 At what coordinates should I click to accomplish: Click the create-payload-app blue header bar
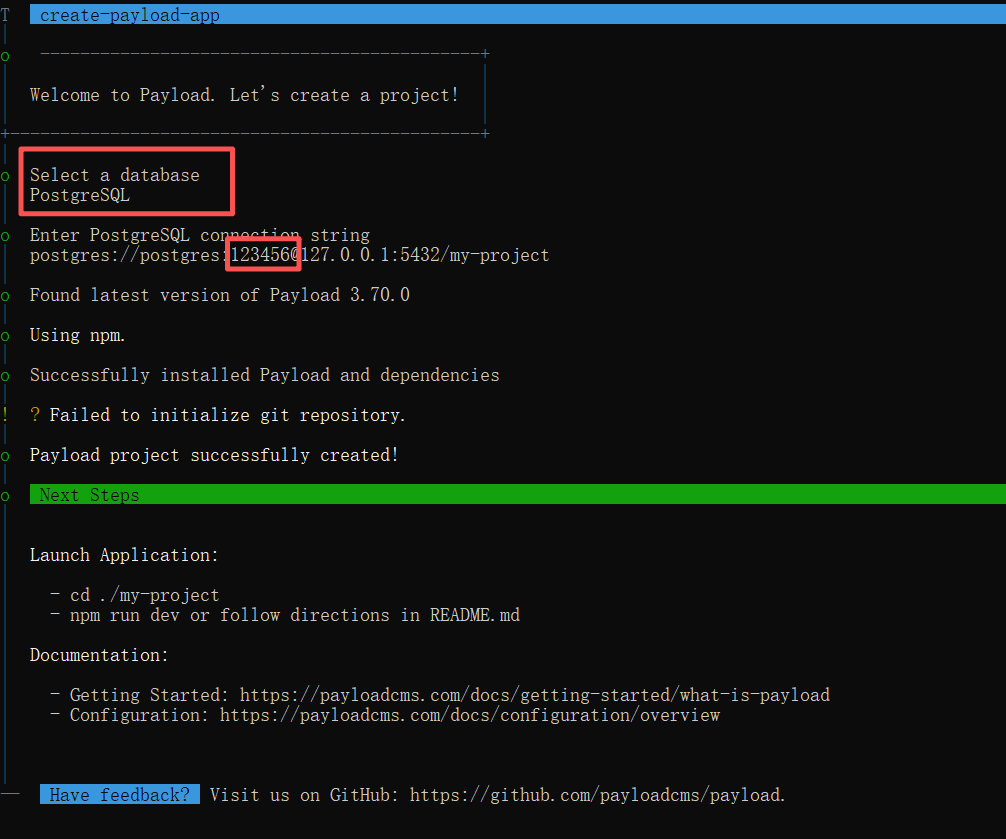(x=517, y=15)
